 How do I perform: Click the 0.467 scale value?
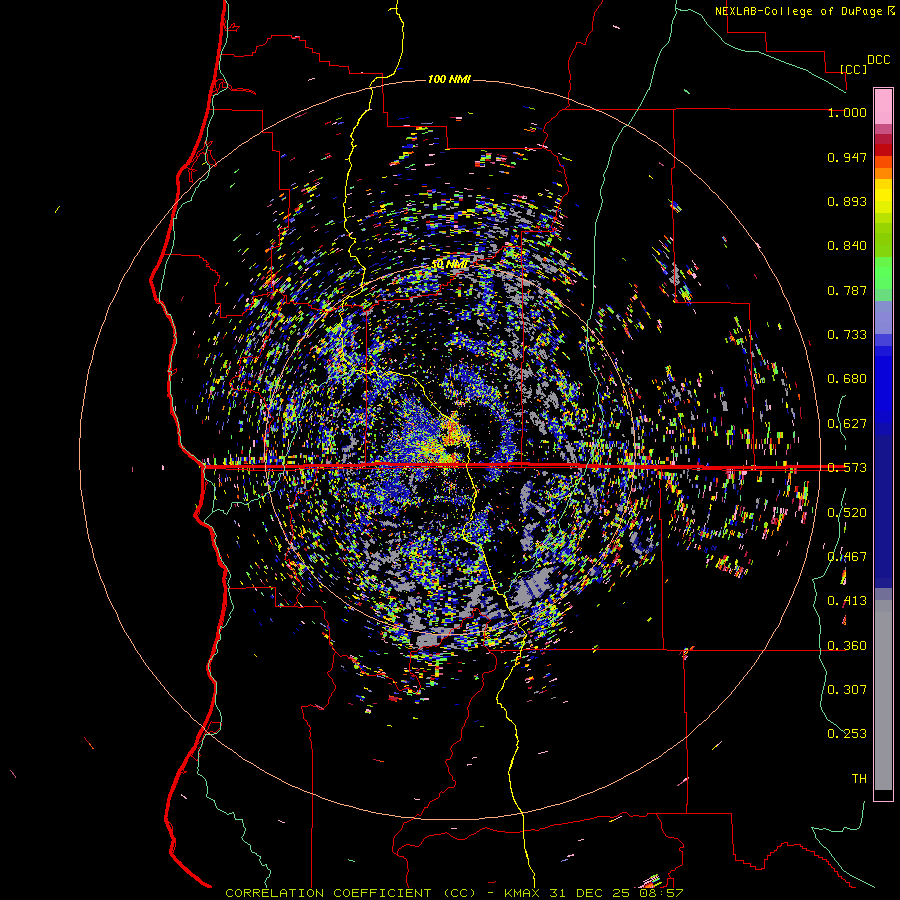point(847,557)
